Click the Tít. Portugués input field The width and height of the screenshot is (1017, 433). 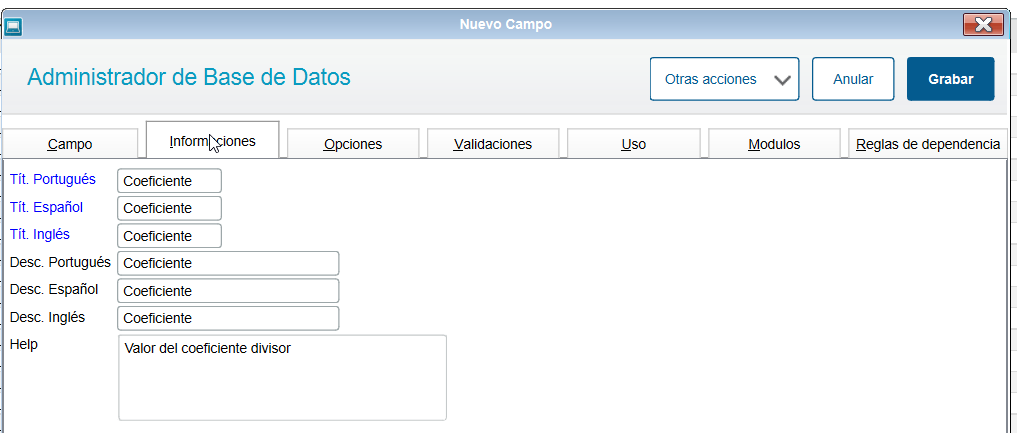[x=169, y=181]
